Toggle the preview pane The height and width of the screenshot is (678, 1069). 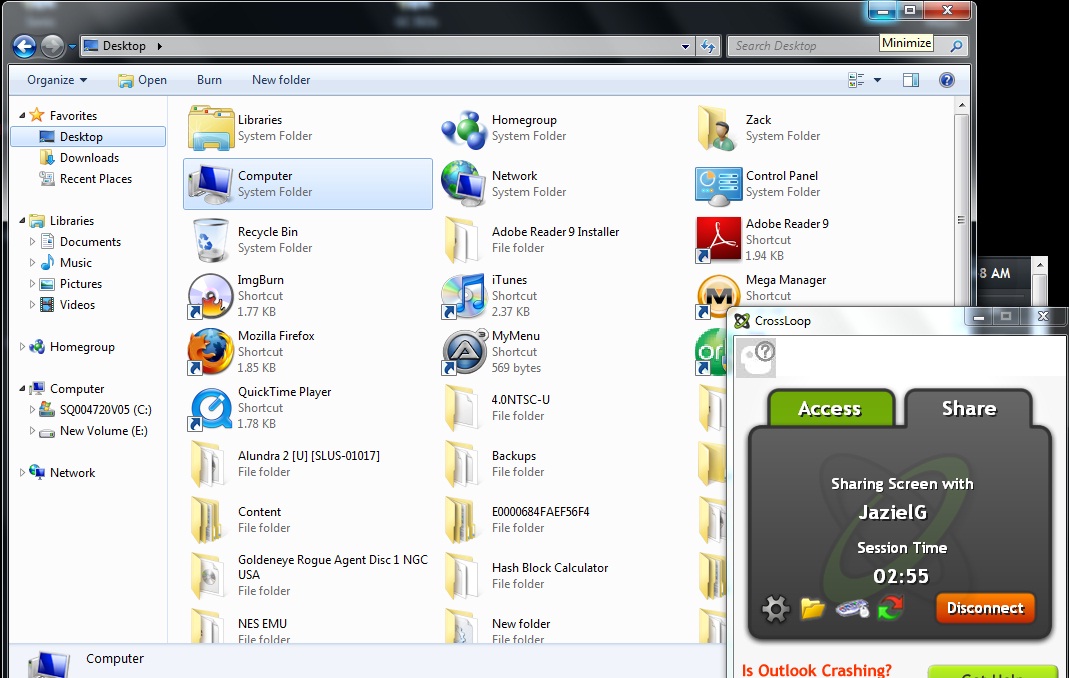pos(911,80)
